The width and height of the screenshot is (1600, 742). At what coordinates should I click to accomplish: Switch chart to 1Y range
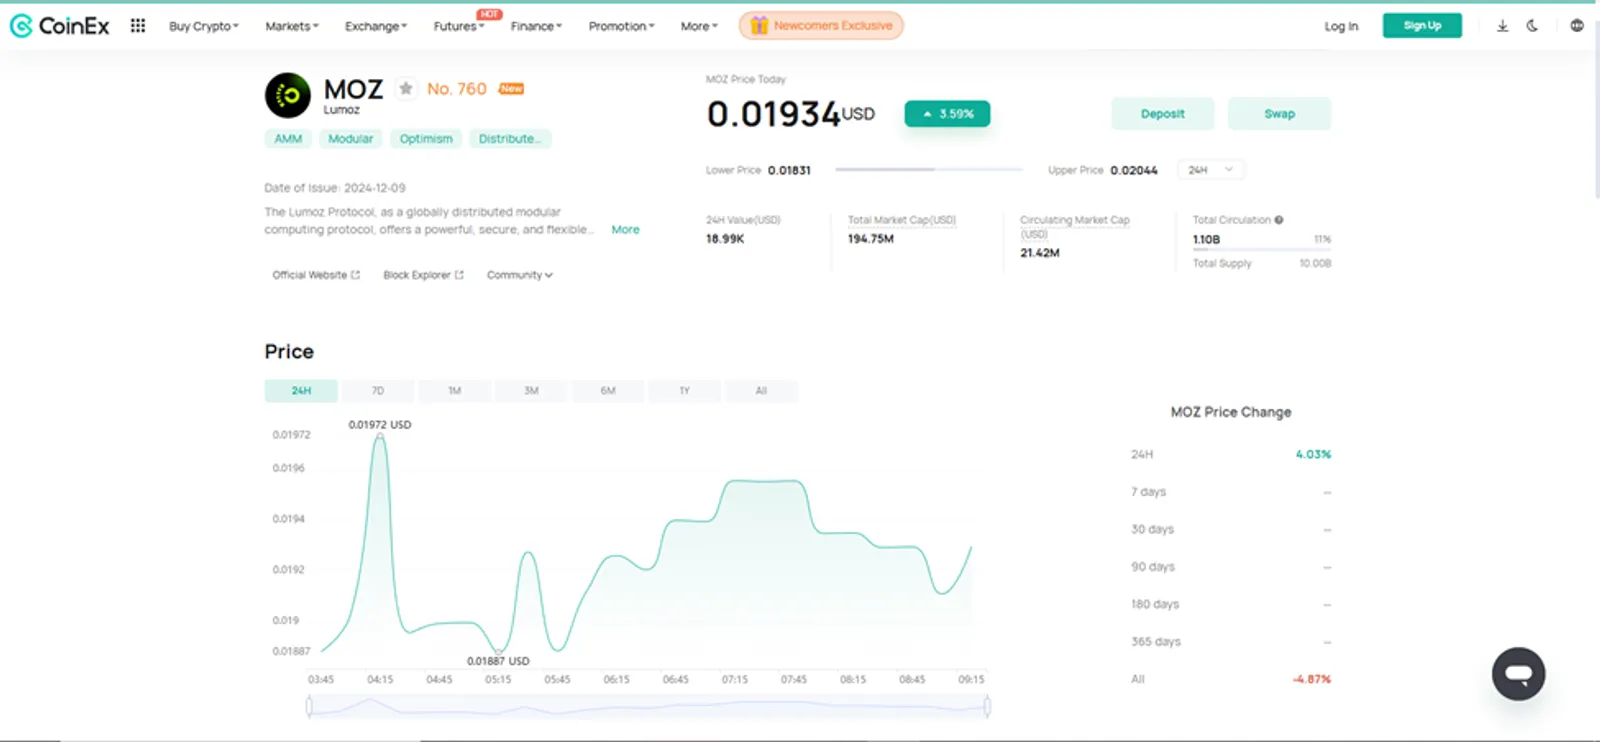pos(684,391)
